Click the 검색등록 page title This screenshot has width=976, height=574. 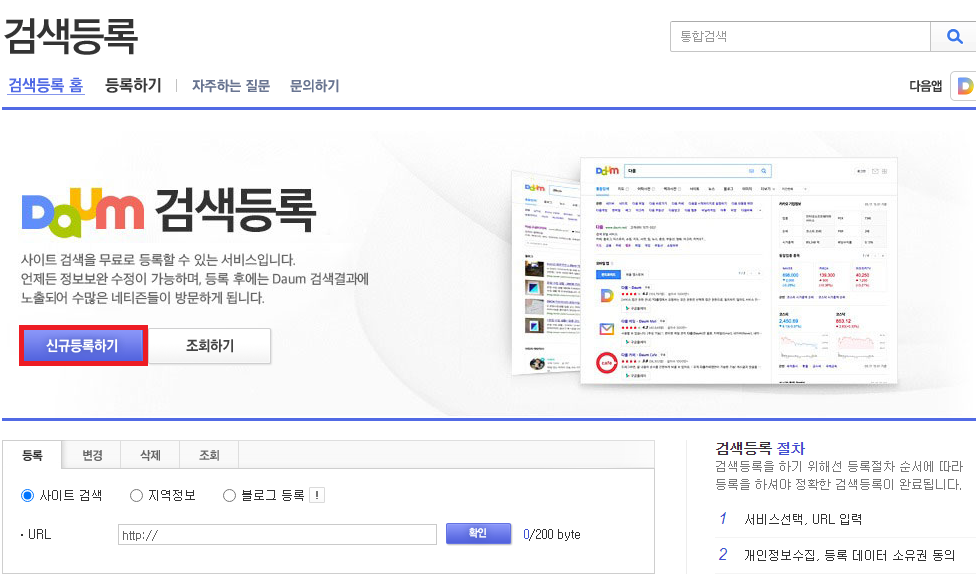(x=70, y=36)
